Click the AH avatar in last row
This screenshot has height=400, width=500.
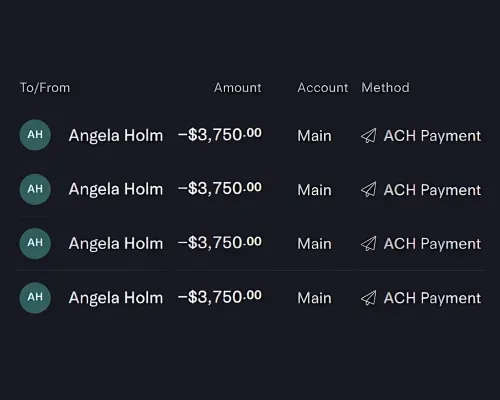[x=35, y=297]
